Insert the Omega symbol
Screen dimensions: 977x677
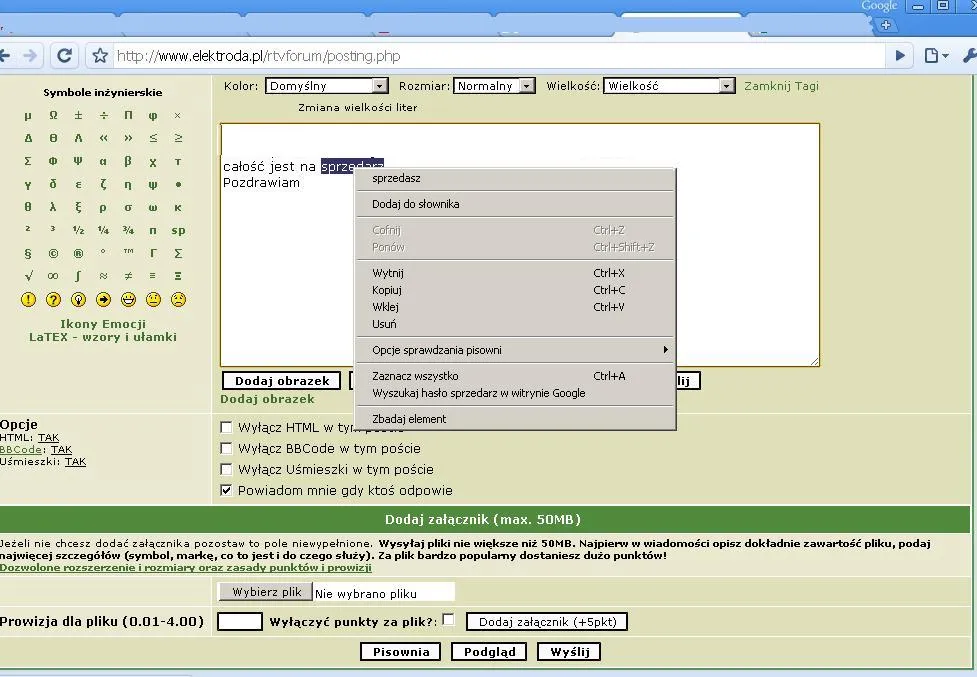click(53, 115)
